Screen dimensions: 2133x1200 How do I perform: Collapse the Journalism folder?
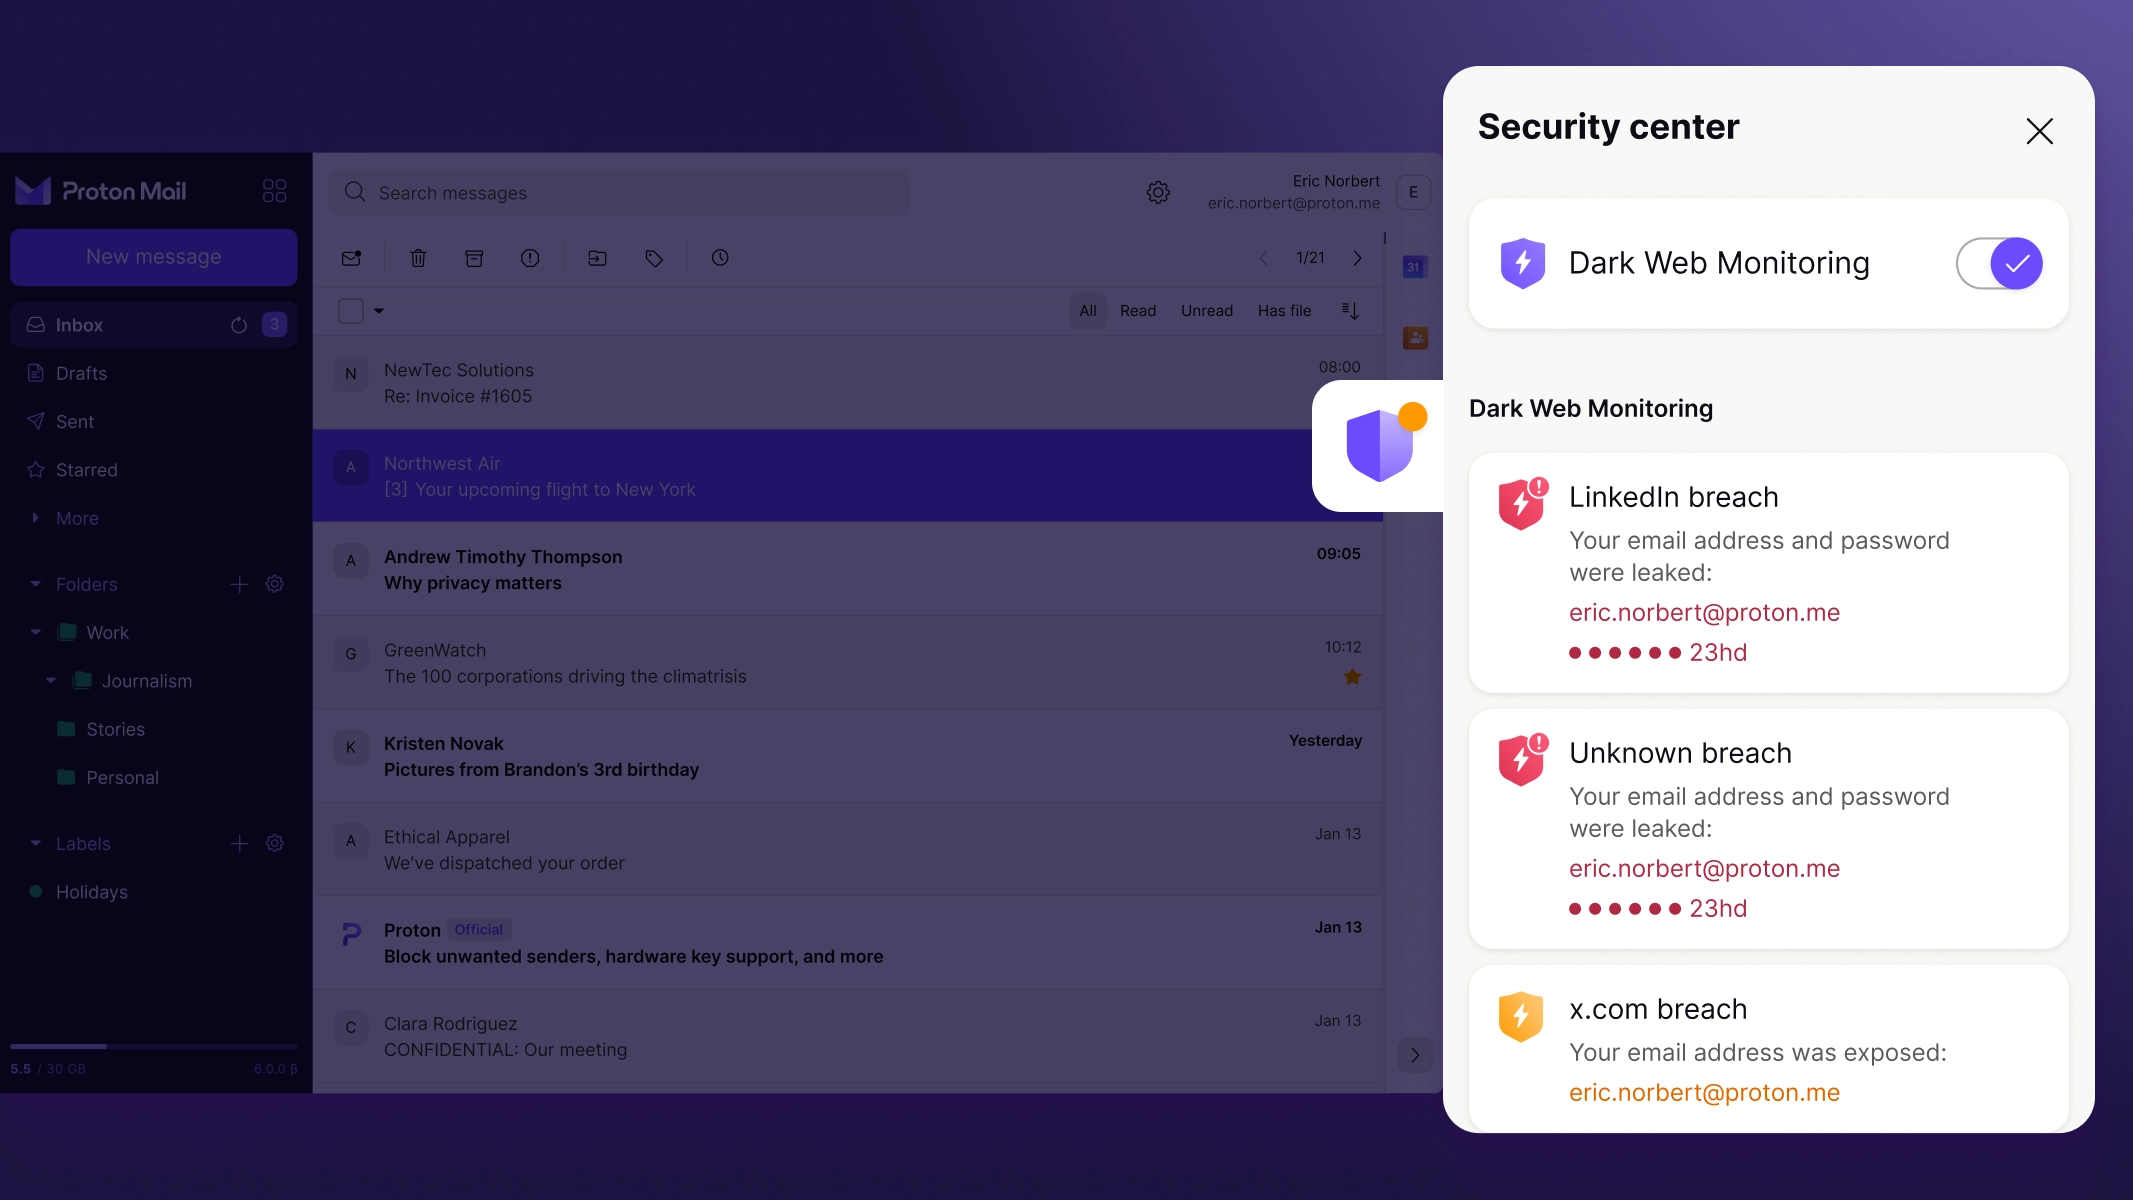(x=51, y=681)
